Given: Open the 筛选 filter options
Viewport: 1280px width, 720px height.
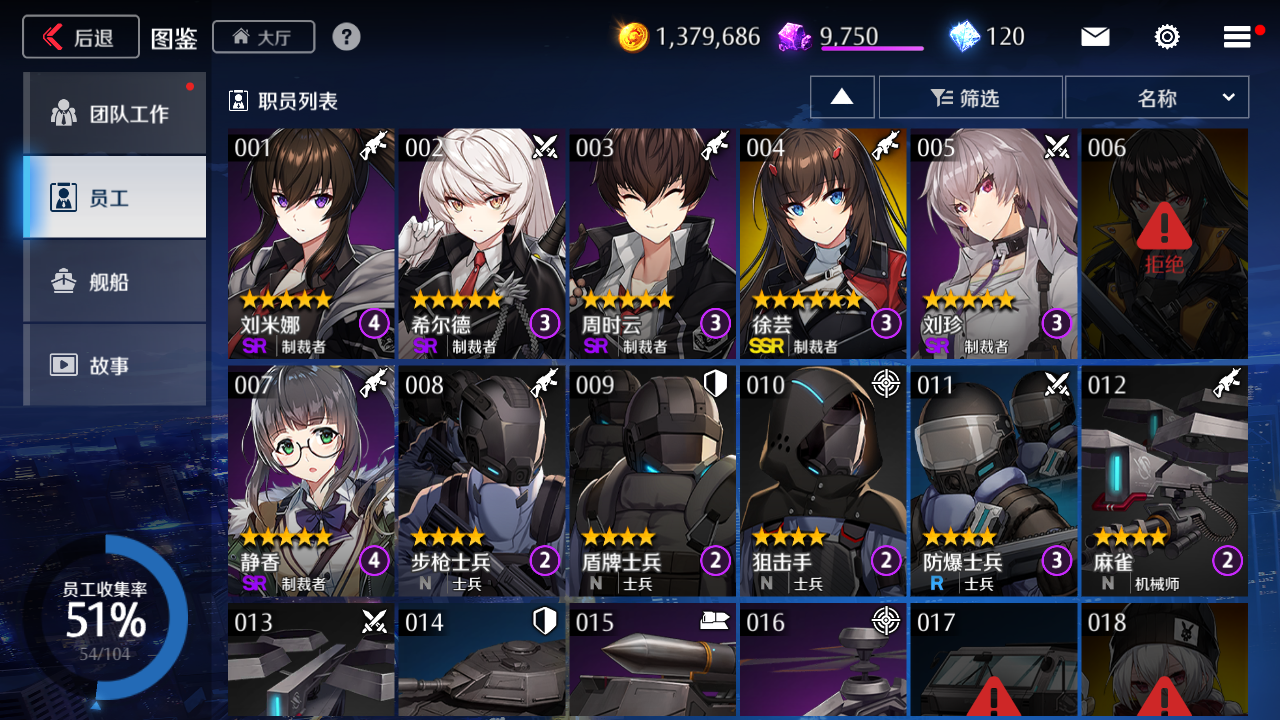Looking at the screenshot, I should 970,97.
